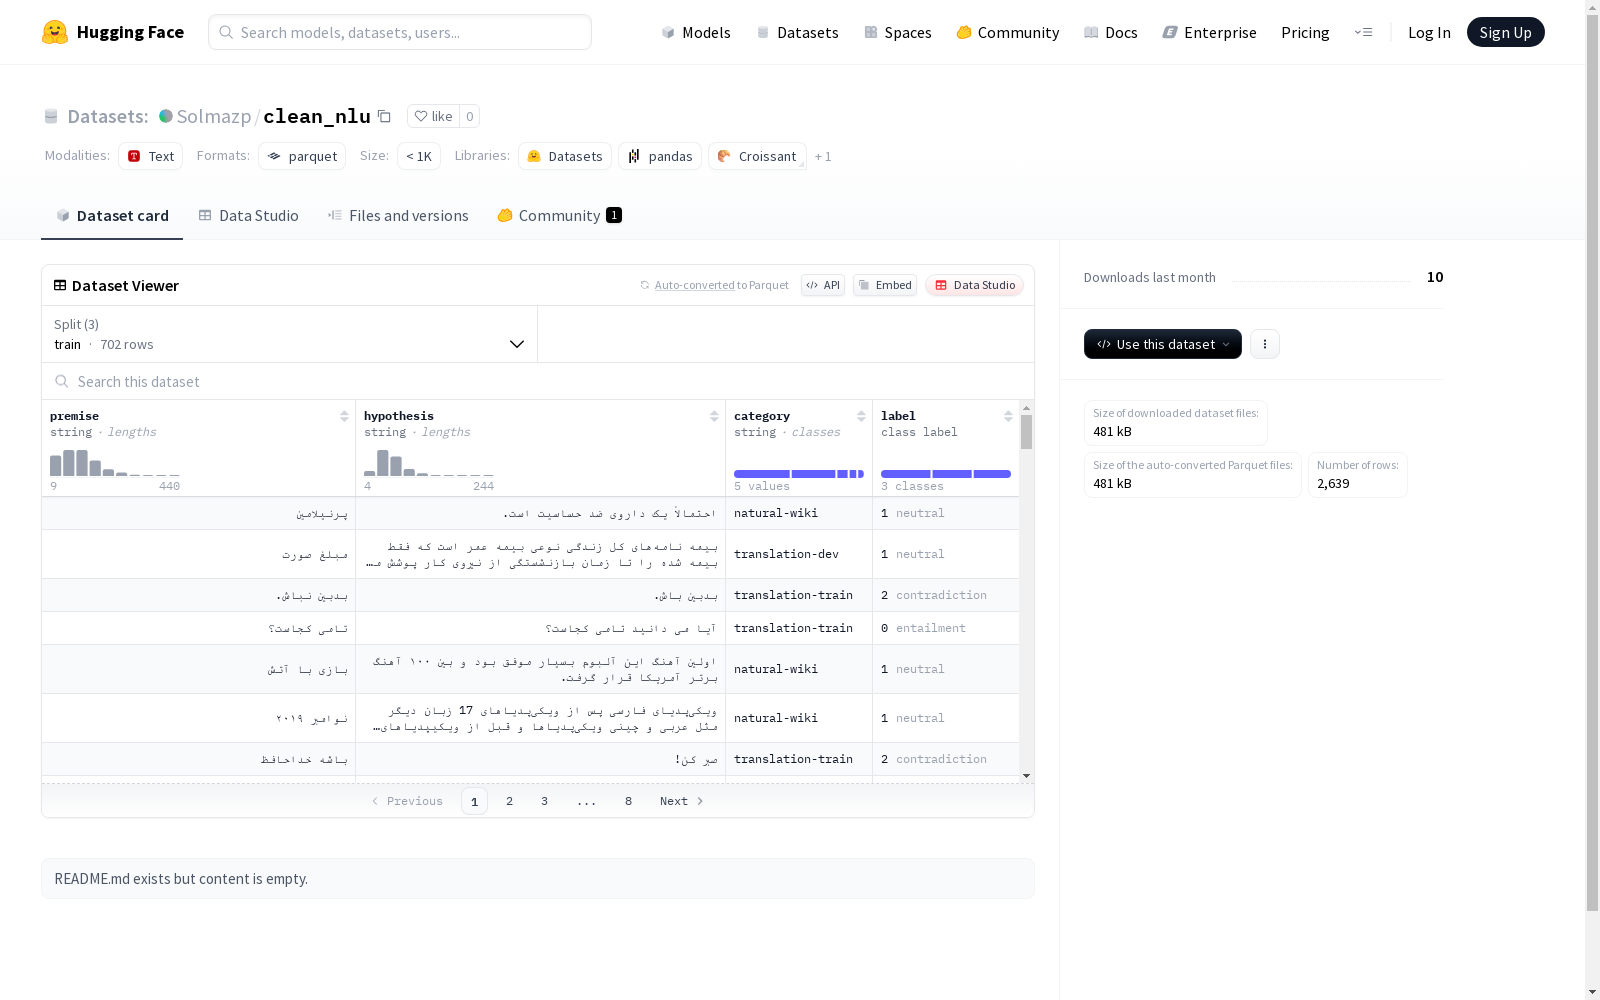Click the API button in Dataset Viewer

(823, 285)
